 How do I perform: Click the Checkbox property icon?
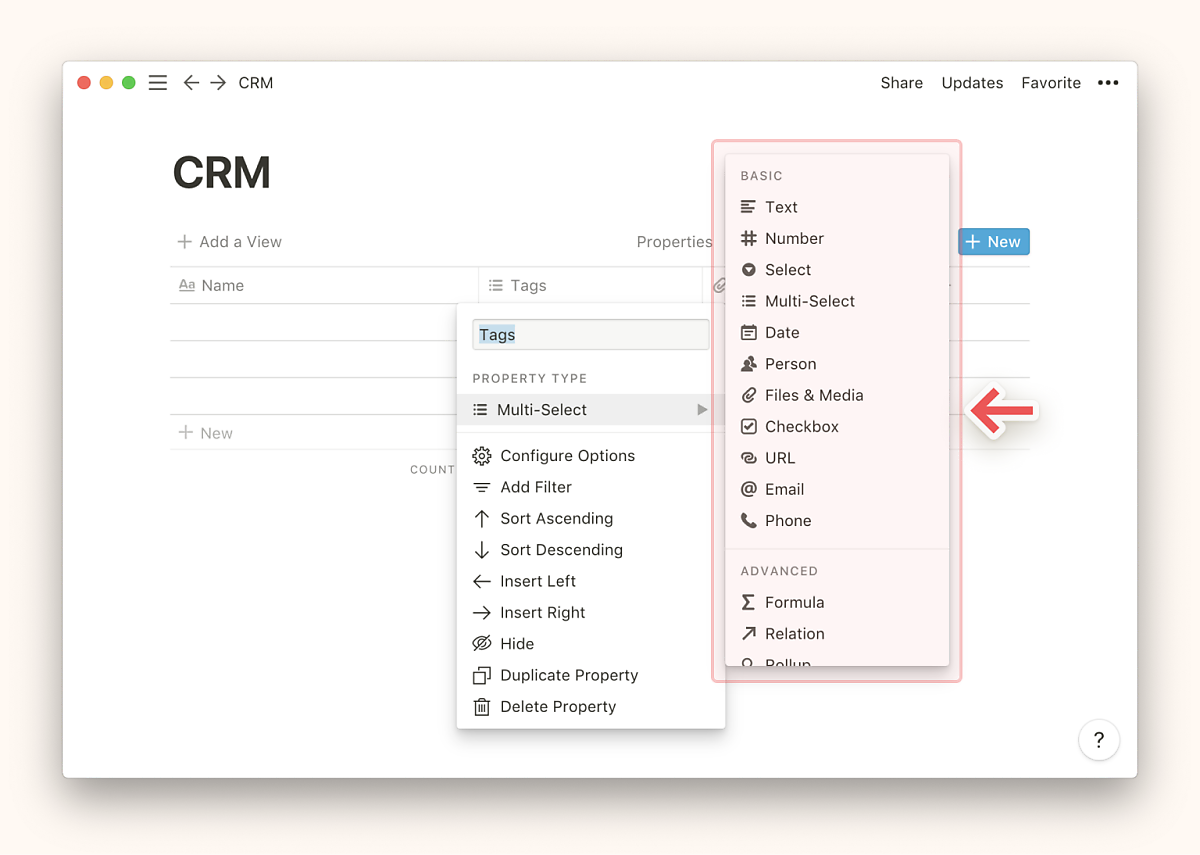coord(748,426)
